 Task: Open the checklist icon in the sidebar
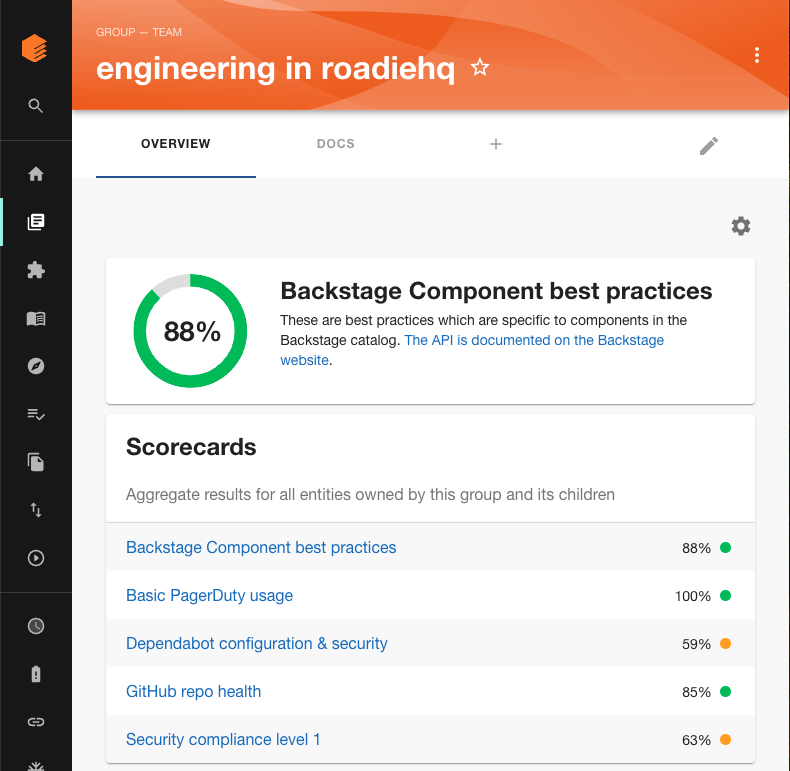tap(36, 414)
